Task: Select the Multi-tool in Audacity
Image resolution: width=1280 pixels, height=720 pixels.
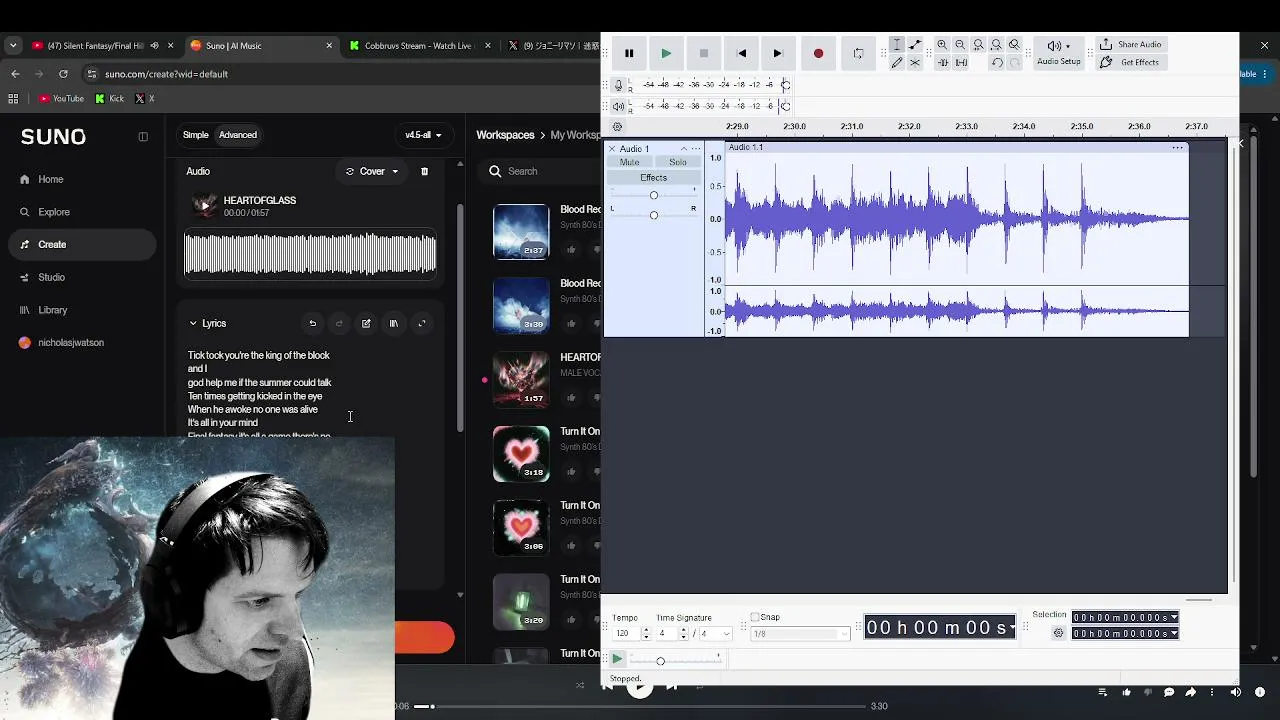Action: 915,62
